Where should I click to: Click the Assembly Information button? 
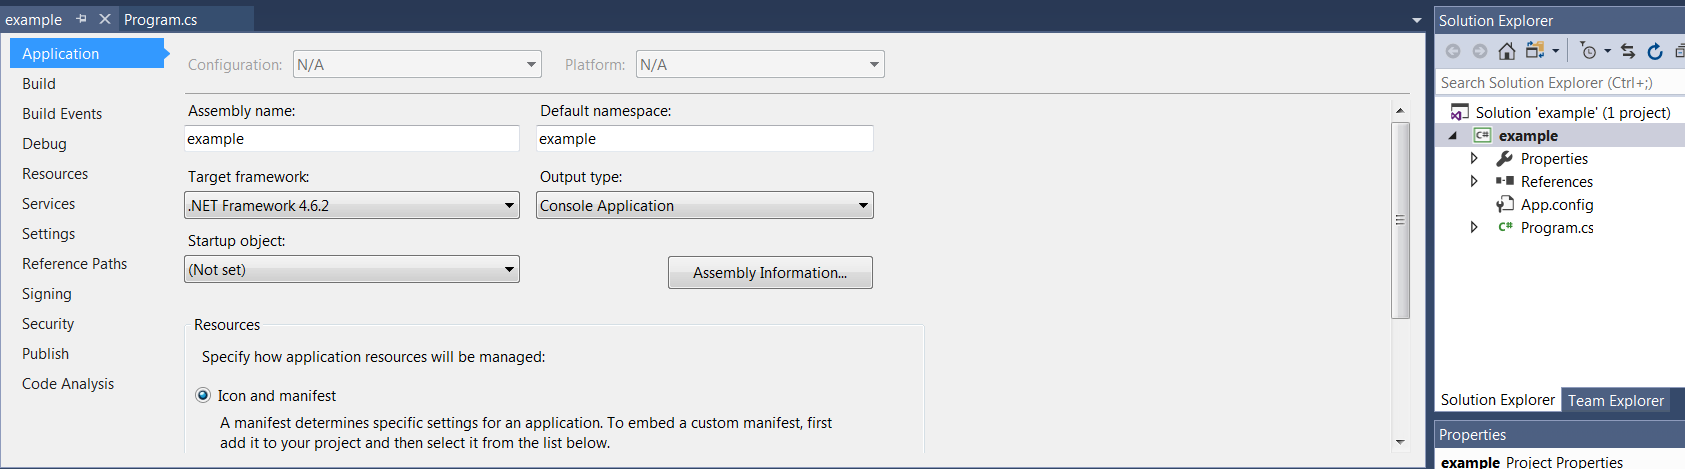pos(770,272)
